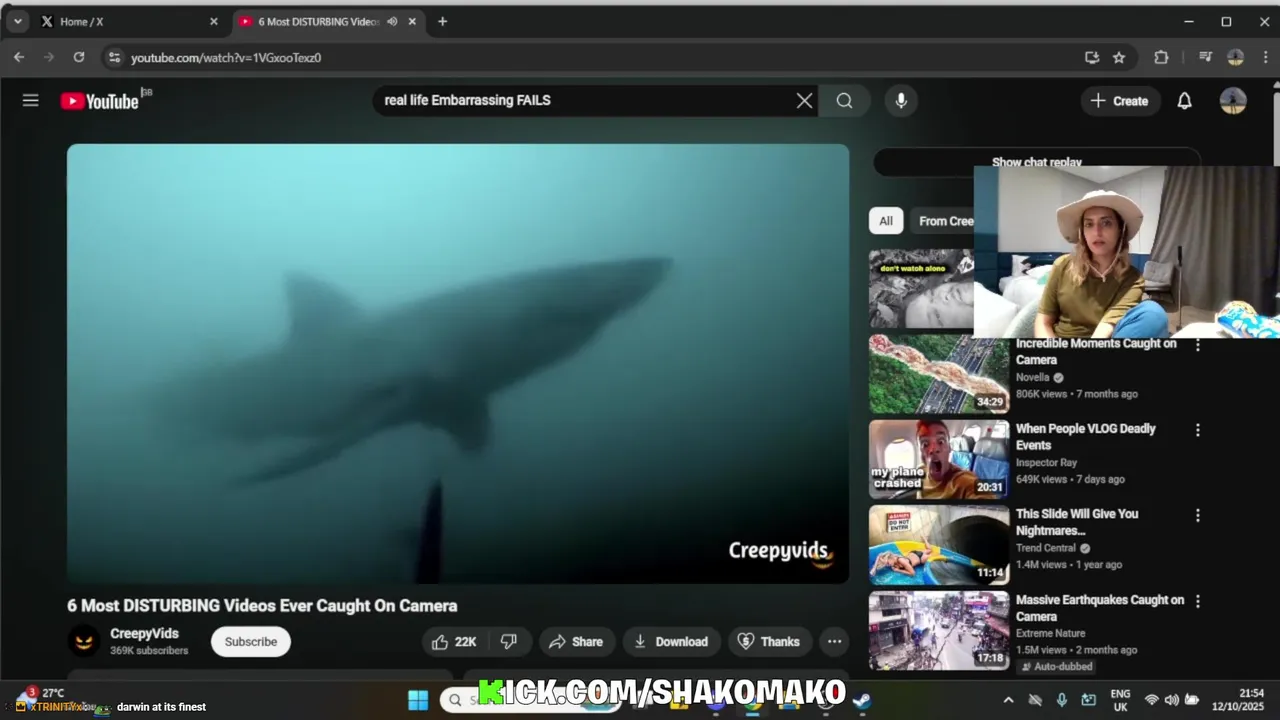Open options for When People VLOG video
This screenshot has height=720, width=1280.
click(1197, 430)
